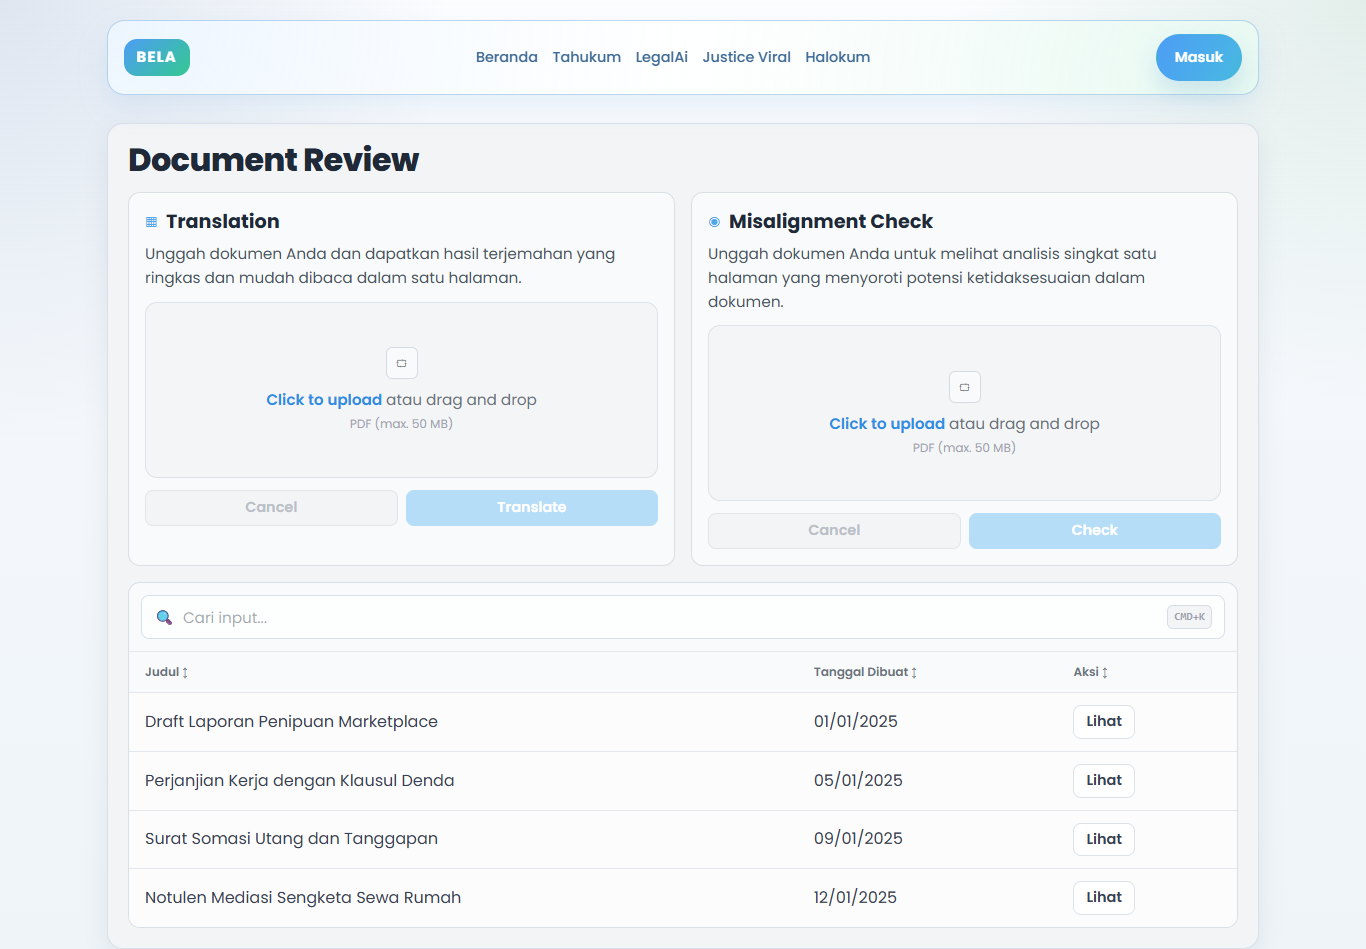Click the magnifier search icon
Viewport: 1366px width, 949px height.
(164, 618)
